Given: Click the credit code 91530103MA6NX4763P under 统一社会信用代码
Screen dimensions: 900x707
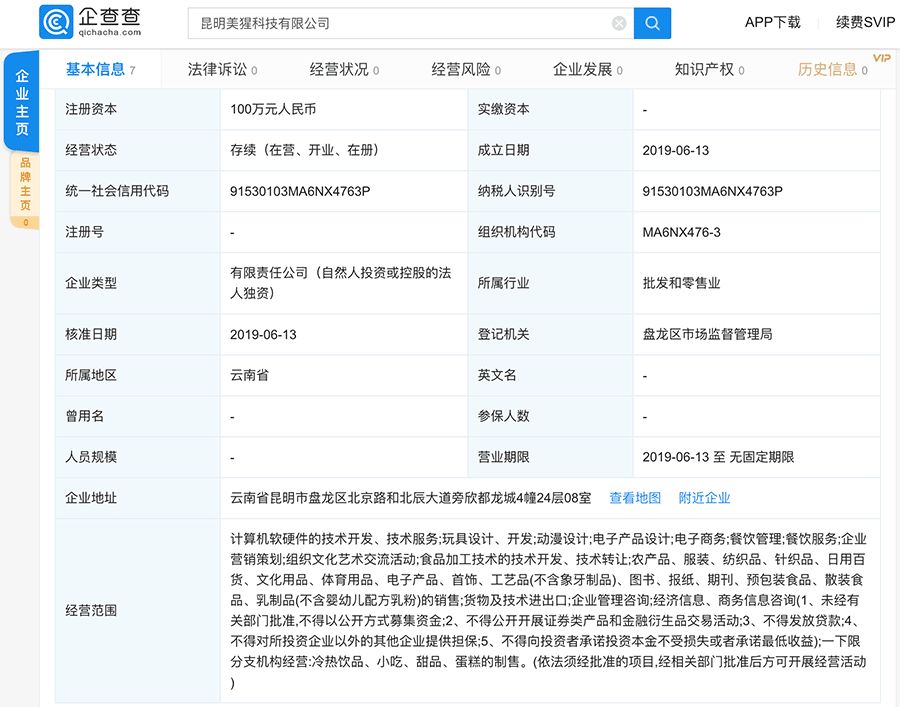Looking at the screenshot, I should 300,191.
